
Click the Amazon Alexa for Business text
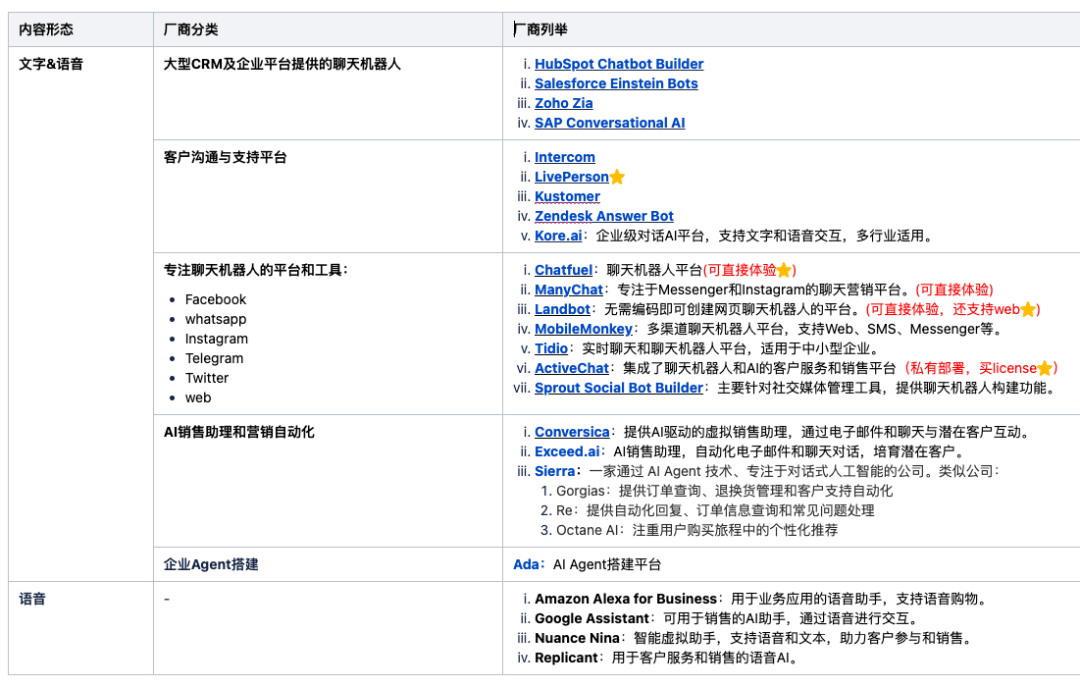click(x=625, y=599)
